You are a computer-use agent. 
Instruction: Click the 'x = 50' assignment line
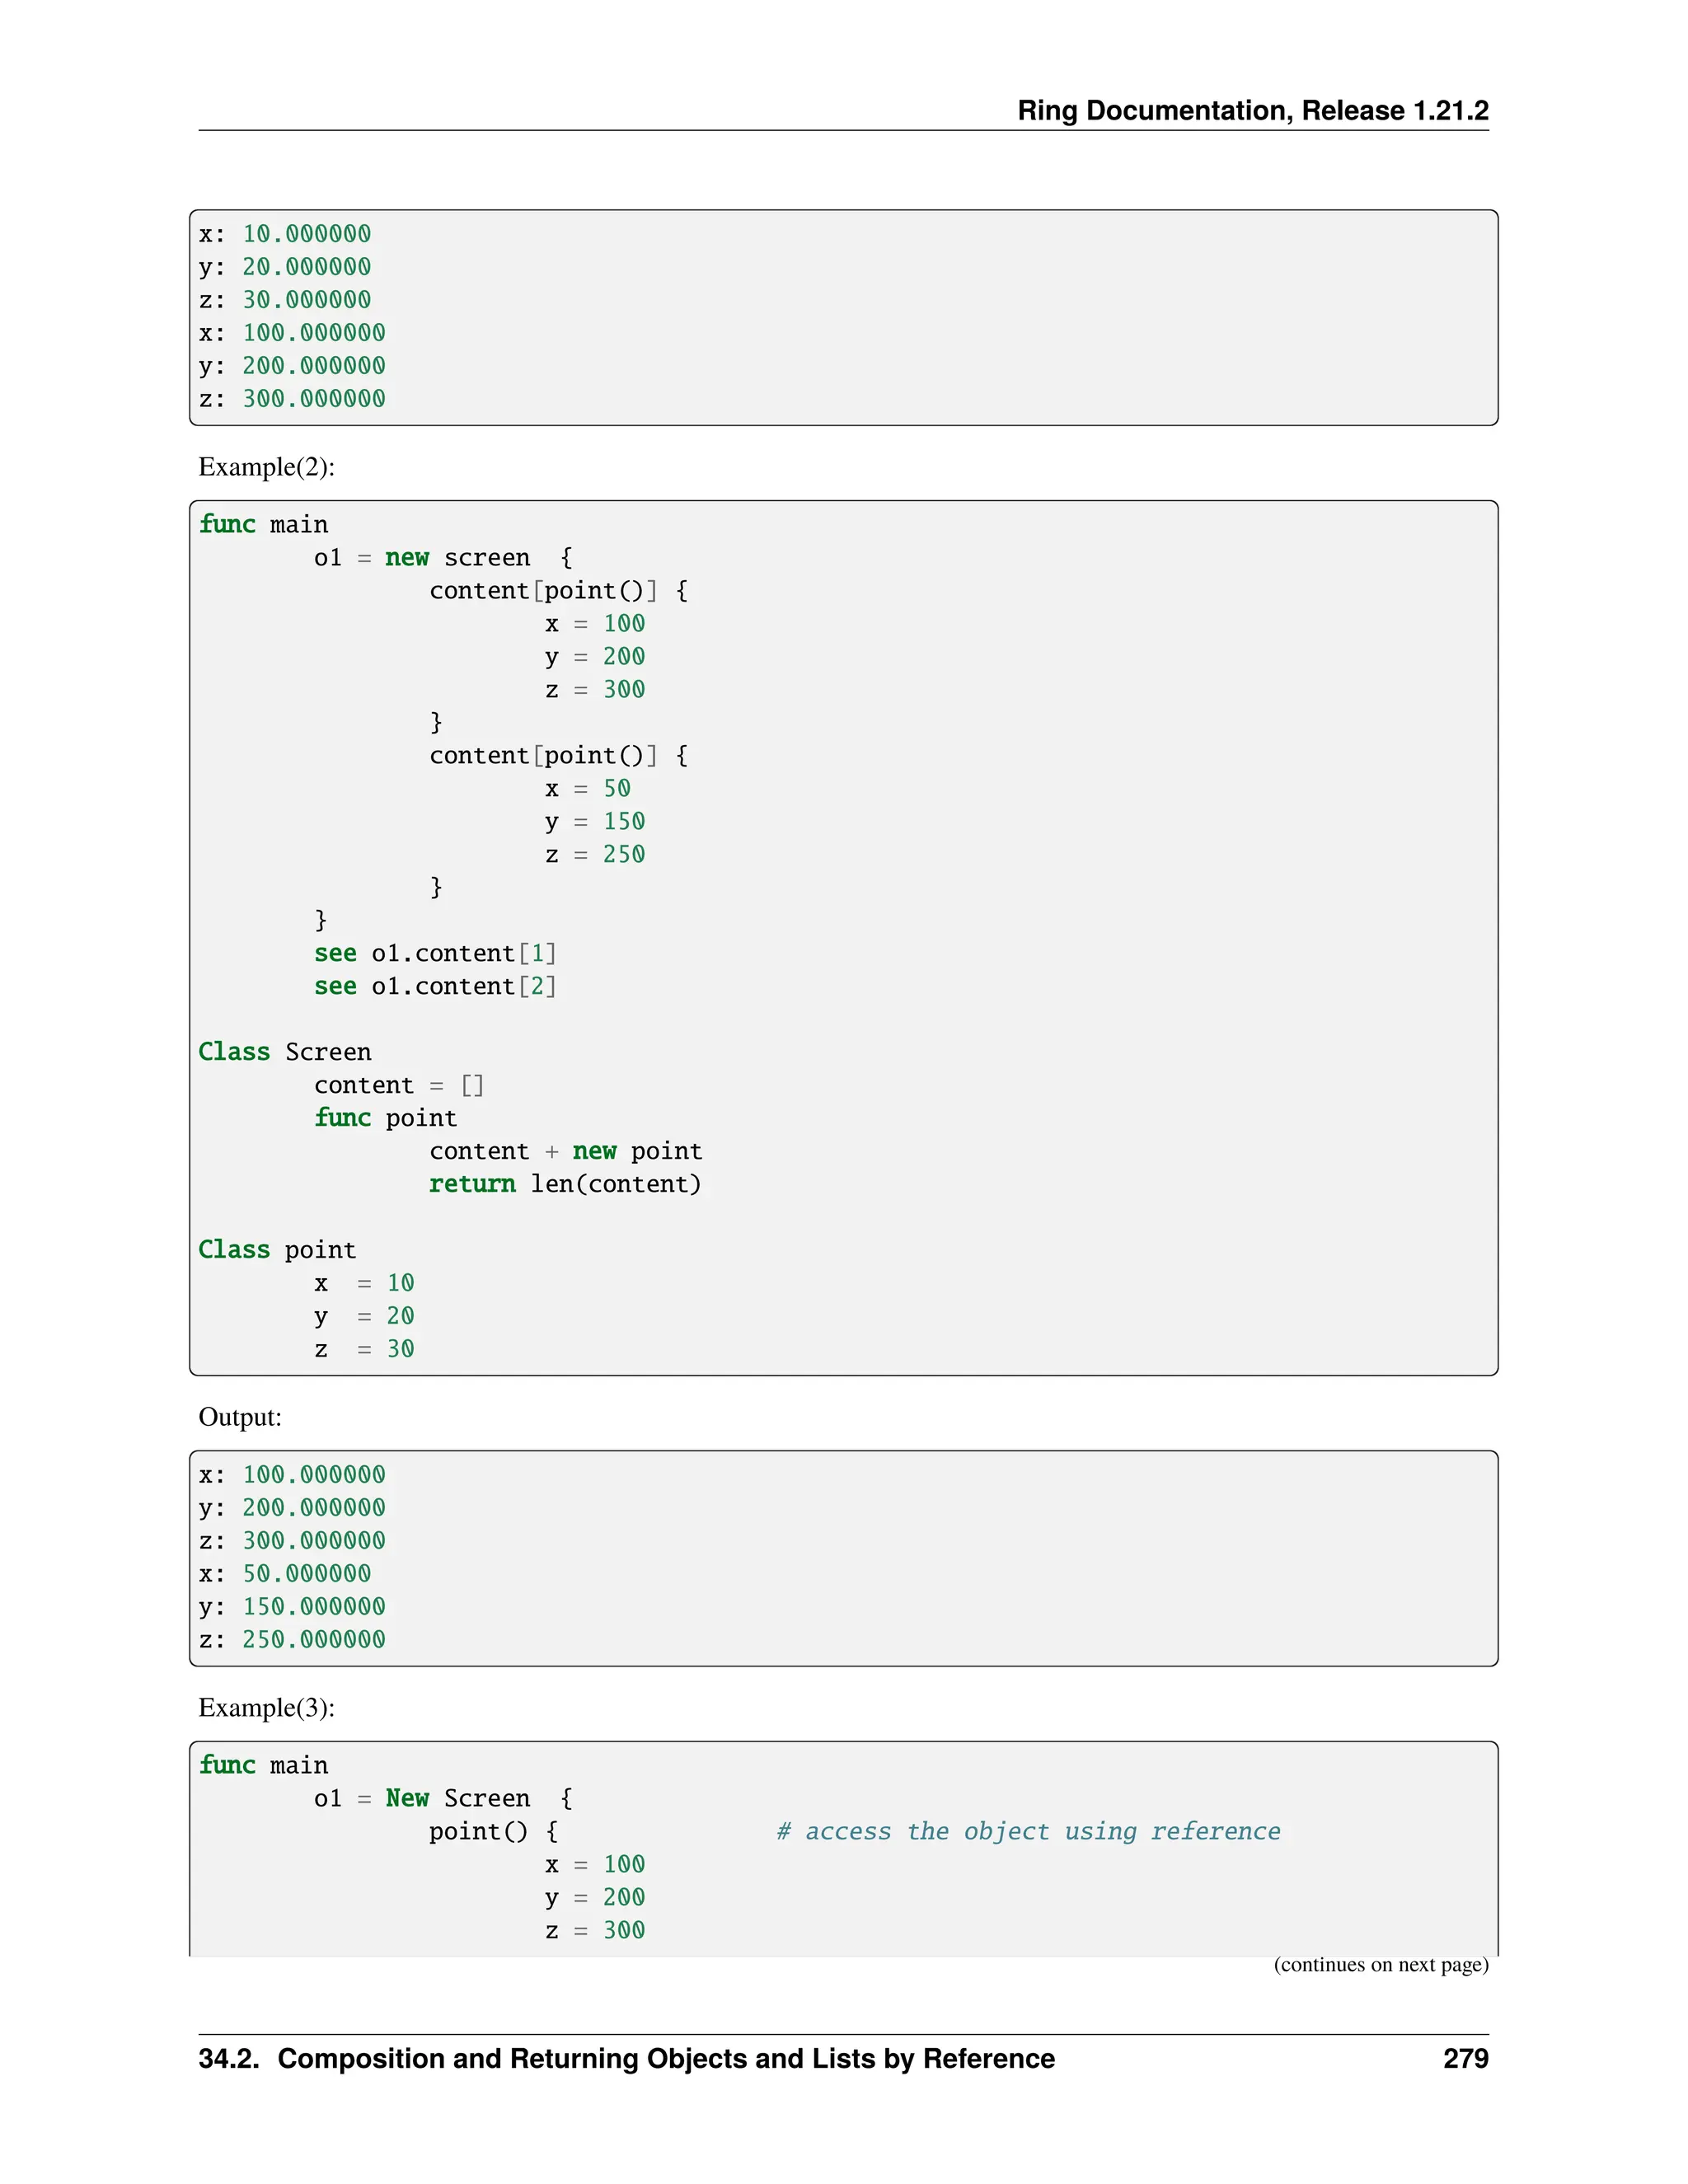[x=587, y=788]
